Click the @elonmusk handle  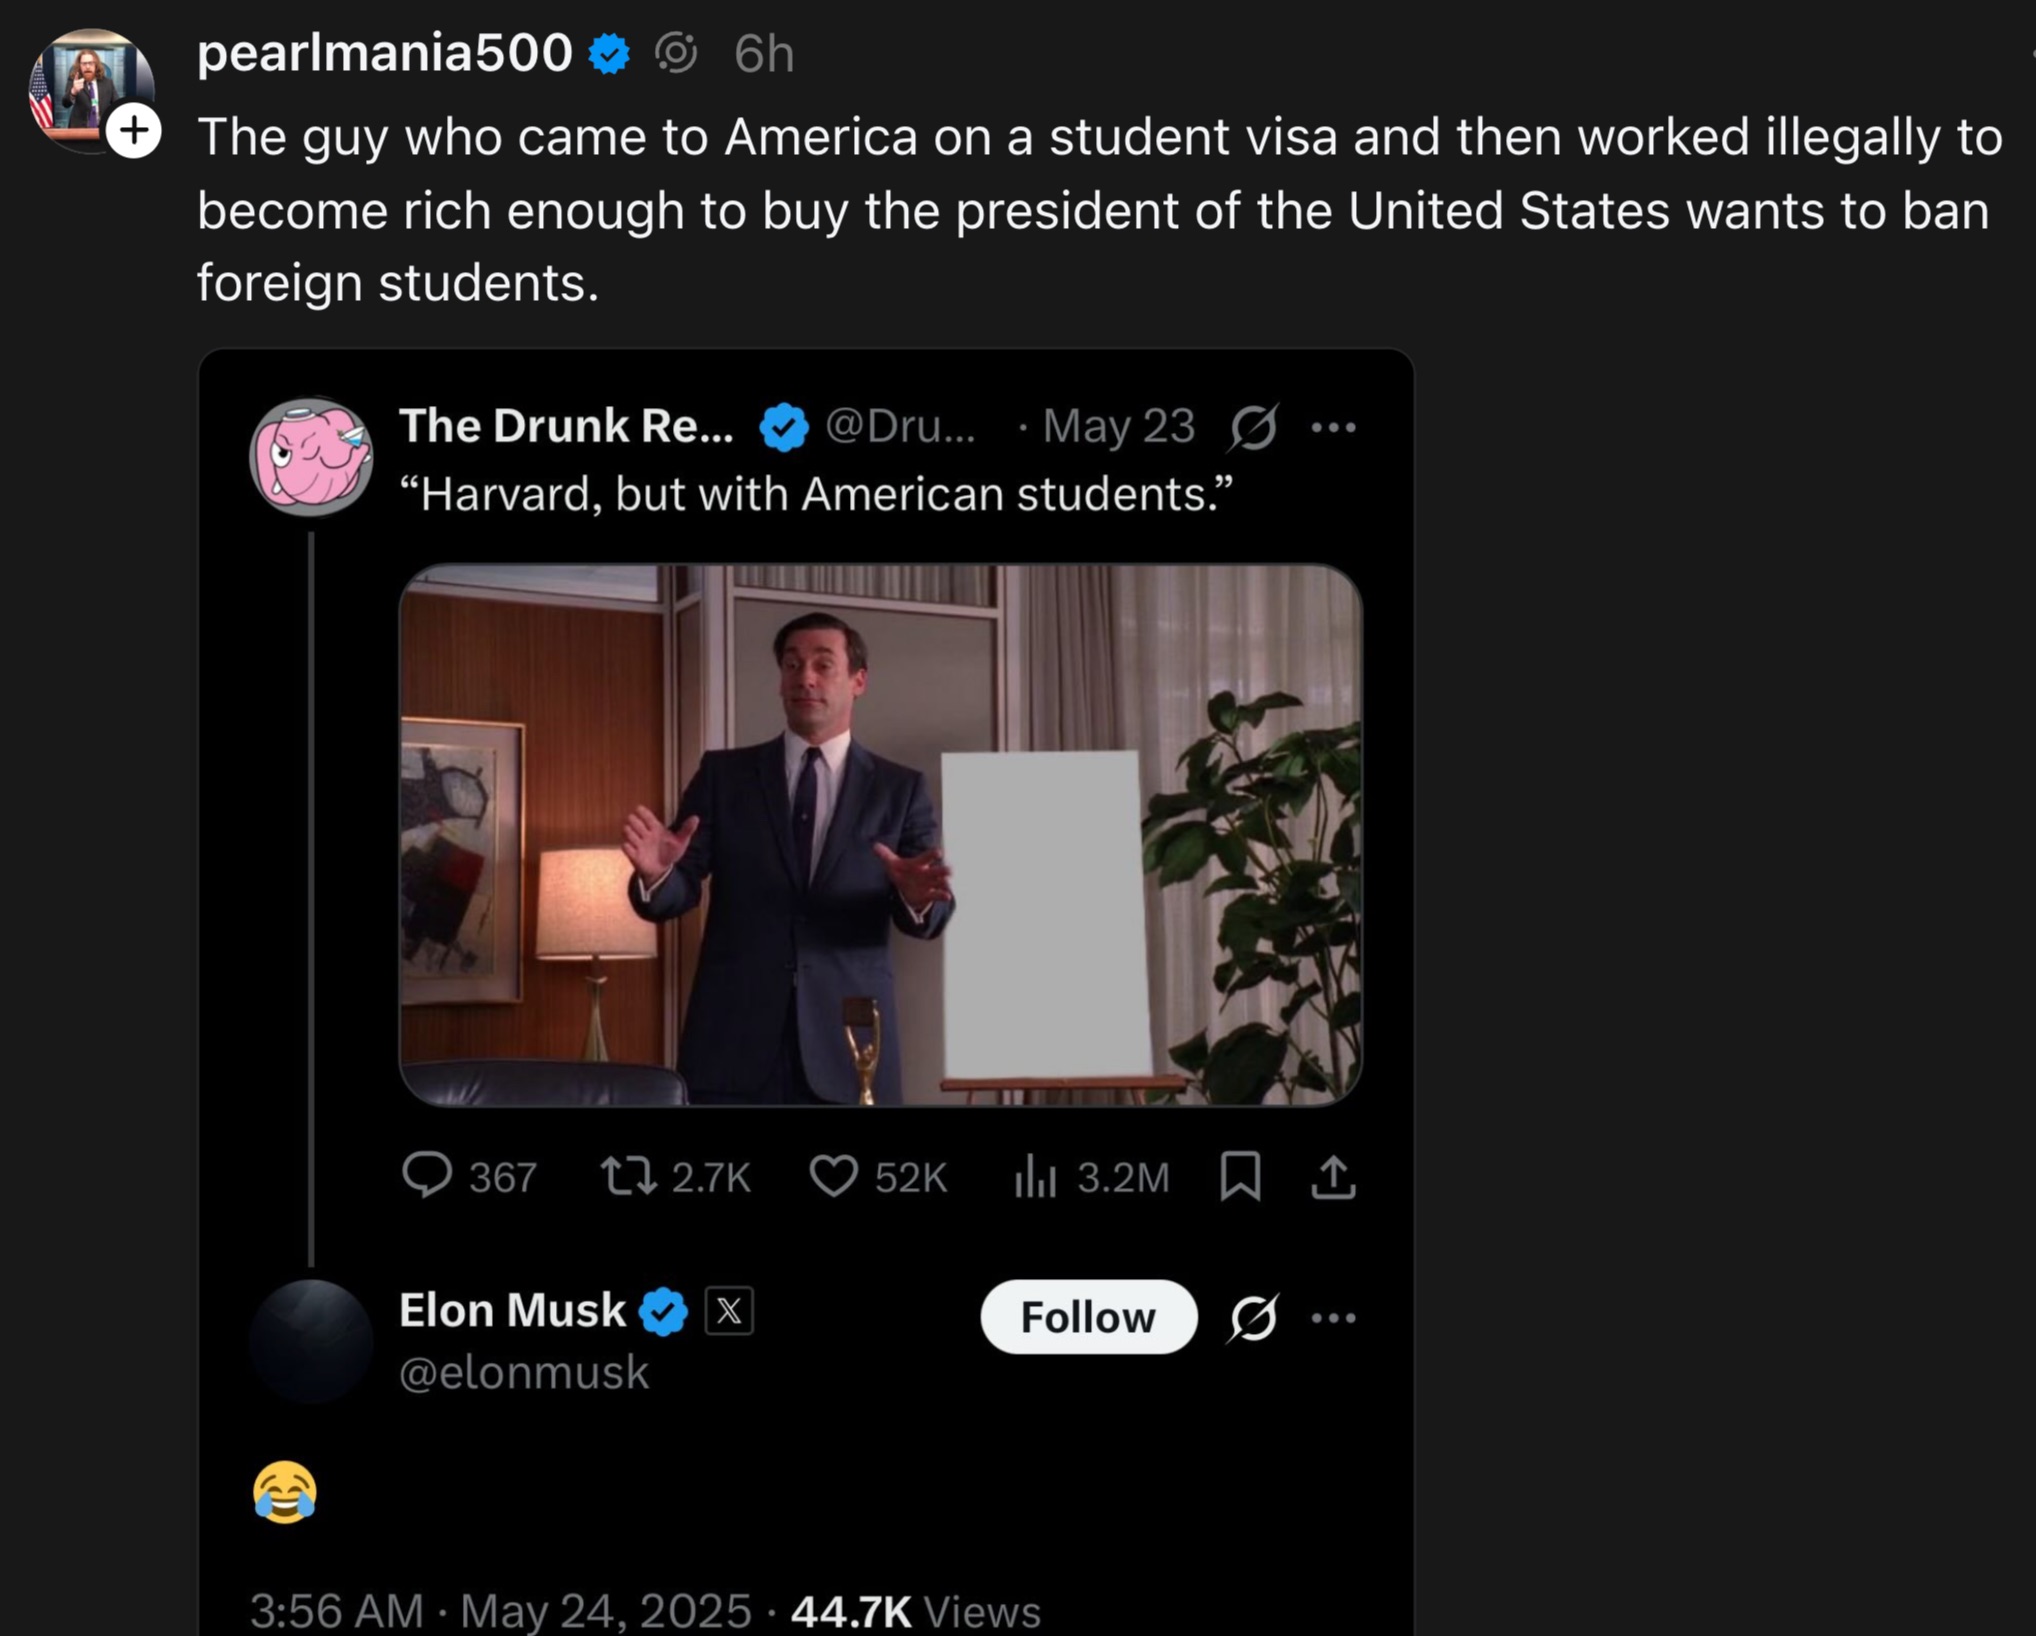(524, 1372)
